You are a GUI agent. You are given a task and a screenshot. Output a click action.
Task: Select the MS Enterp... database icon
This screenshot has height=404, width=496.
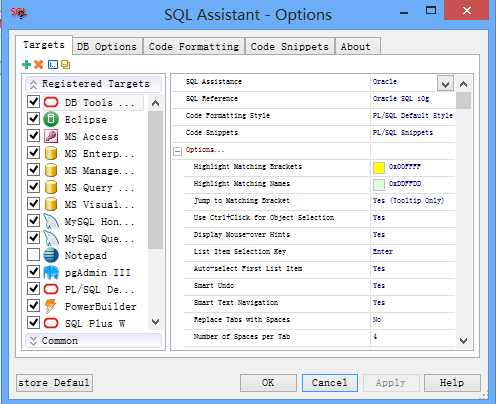pos(51,153)
